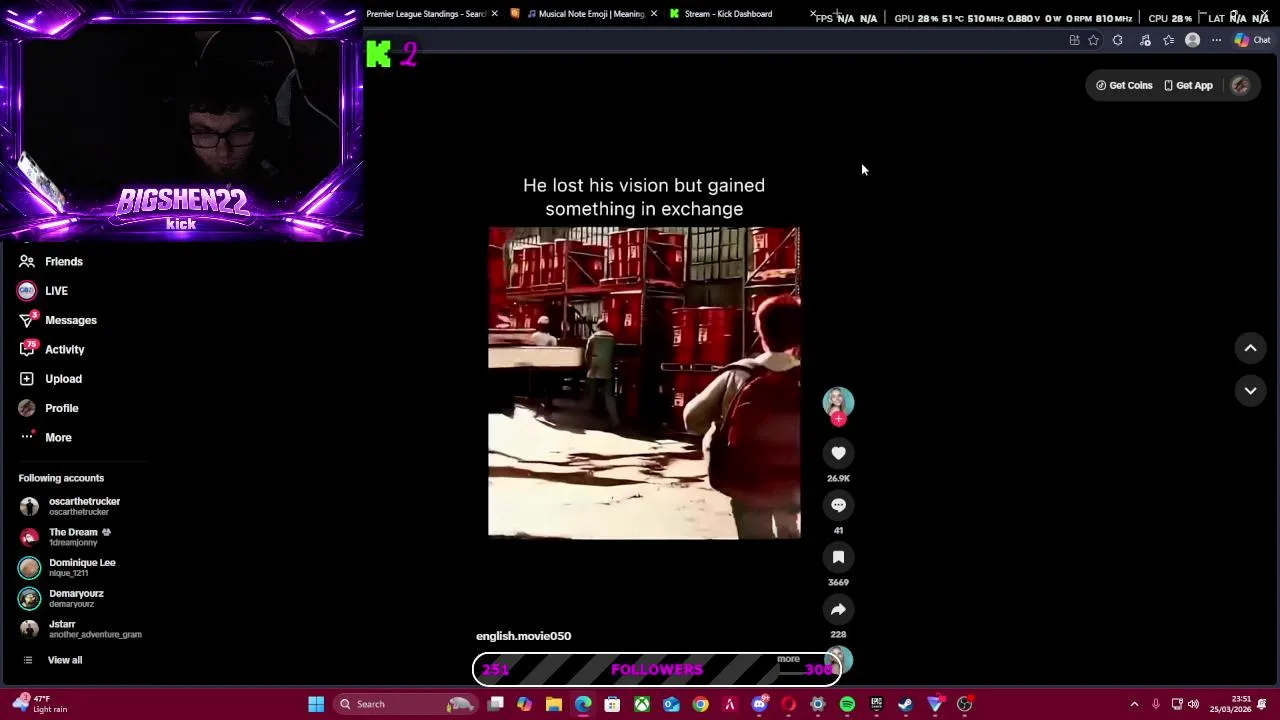
Task: Expand caption with the more link
Action: tap(788, 659)
